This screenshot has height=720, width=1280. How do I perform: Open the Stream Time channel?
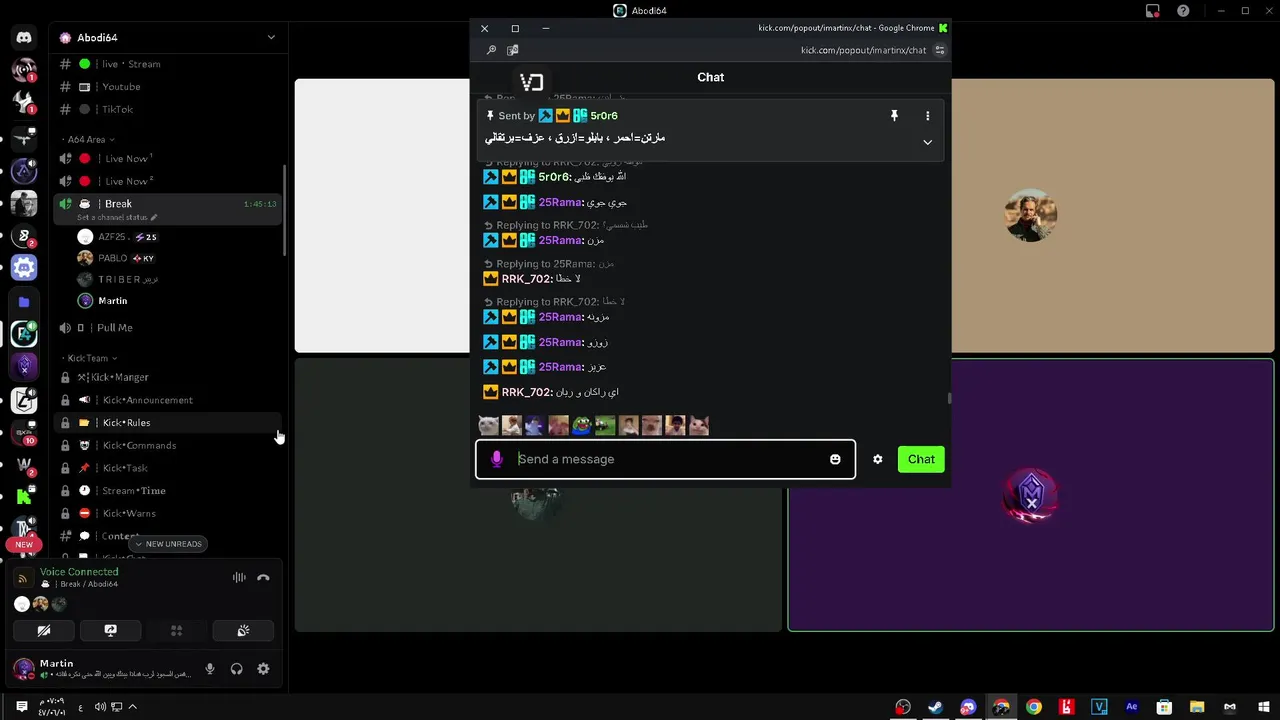tap(167, 491)
